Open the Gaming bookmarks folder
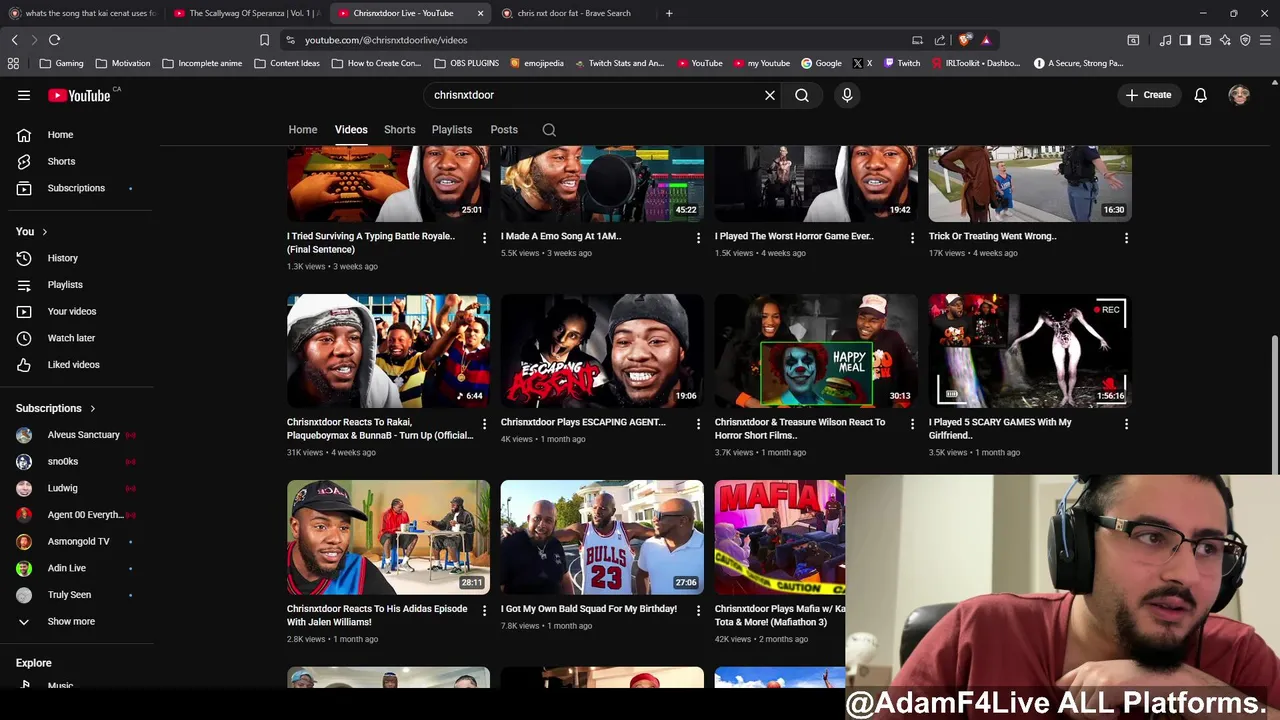This screenshot has width=1280, height=720. click(61, 63)
